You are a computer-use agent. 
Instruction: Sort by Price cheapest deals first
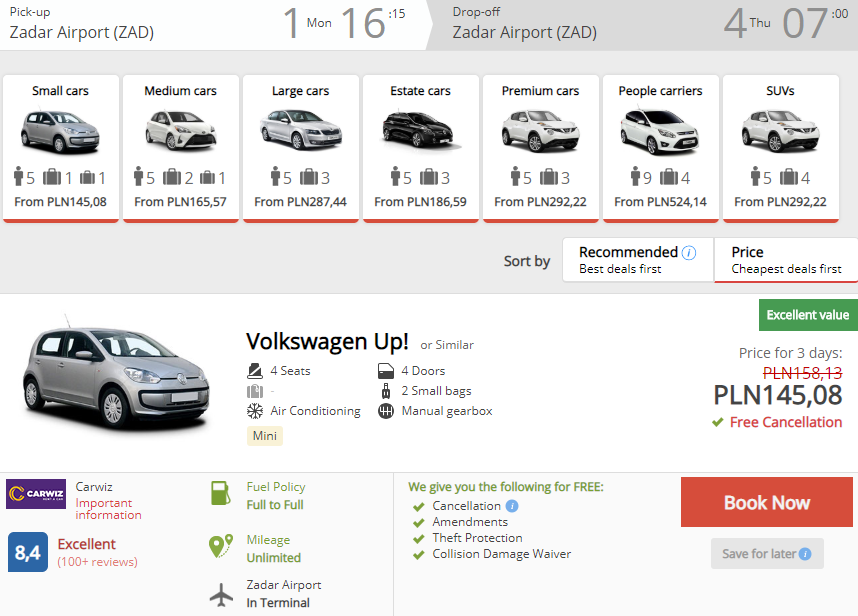click(x=786, y=260)
